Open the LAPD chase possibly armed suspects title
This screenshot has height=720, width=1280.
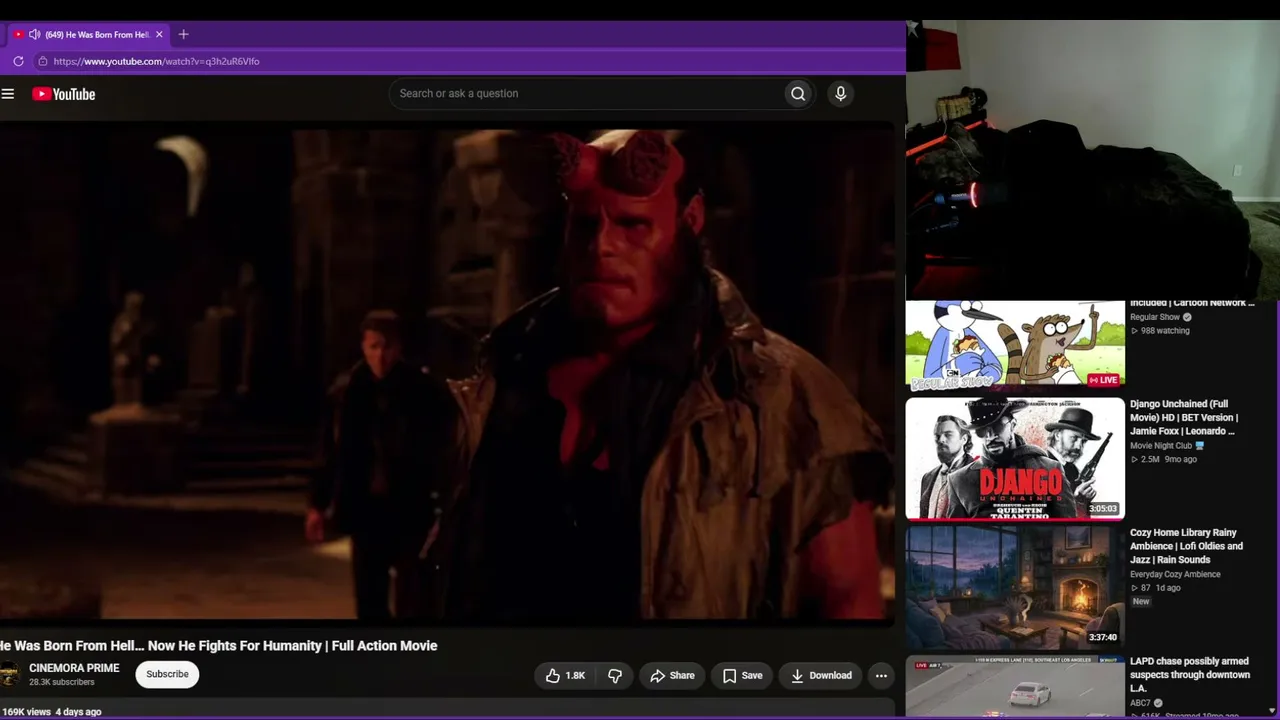coord(1190,675)
